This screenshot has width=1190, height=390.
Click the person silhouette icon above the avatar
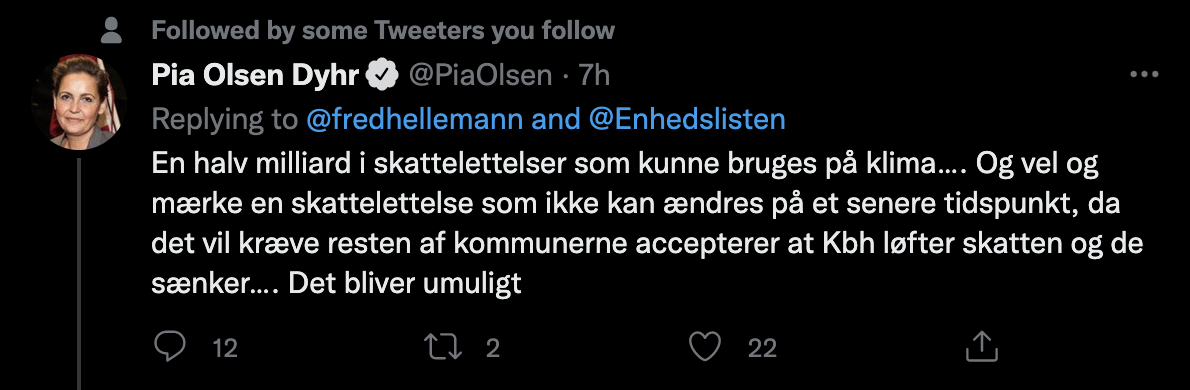pyautogui.click(x=112, y=30)
